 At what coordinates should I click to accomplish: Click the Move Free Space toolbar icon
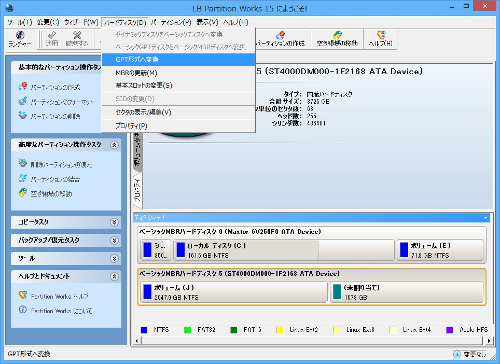pos(337,39)
